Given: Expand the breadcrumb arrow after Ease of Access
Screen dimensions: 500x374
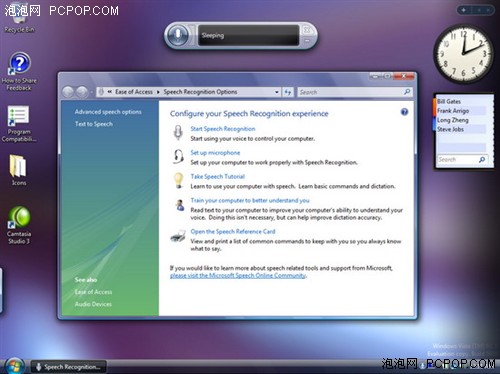Looking at the screenshot, I should pyautogui.click(x=158, y=92).
